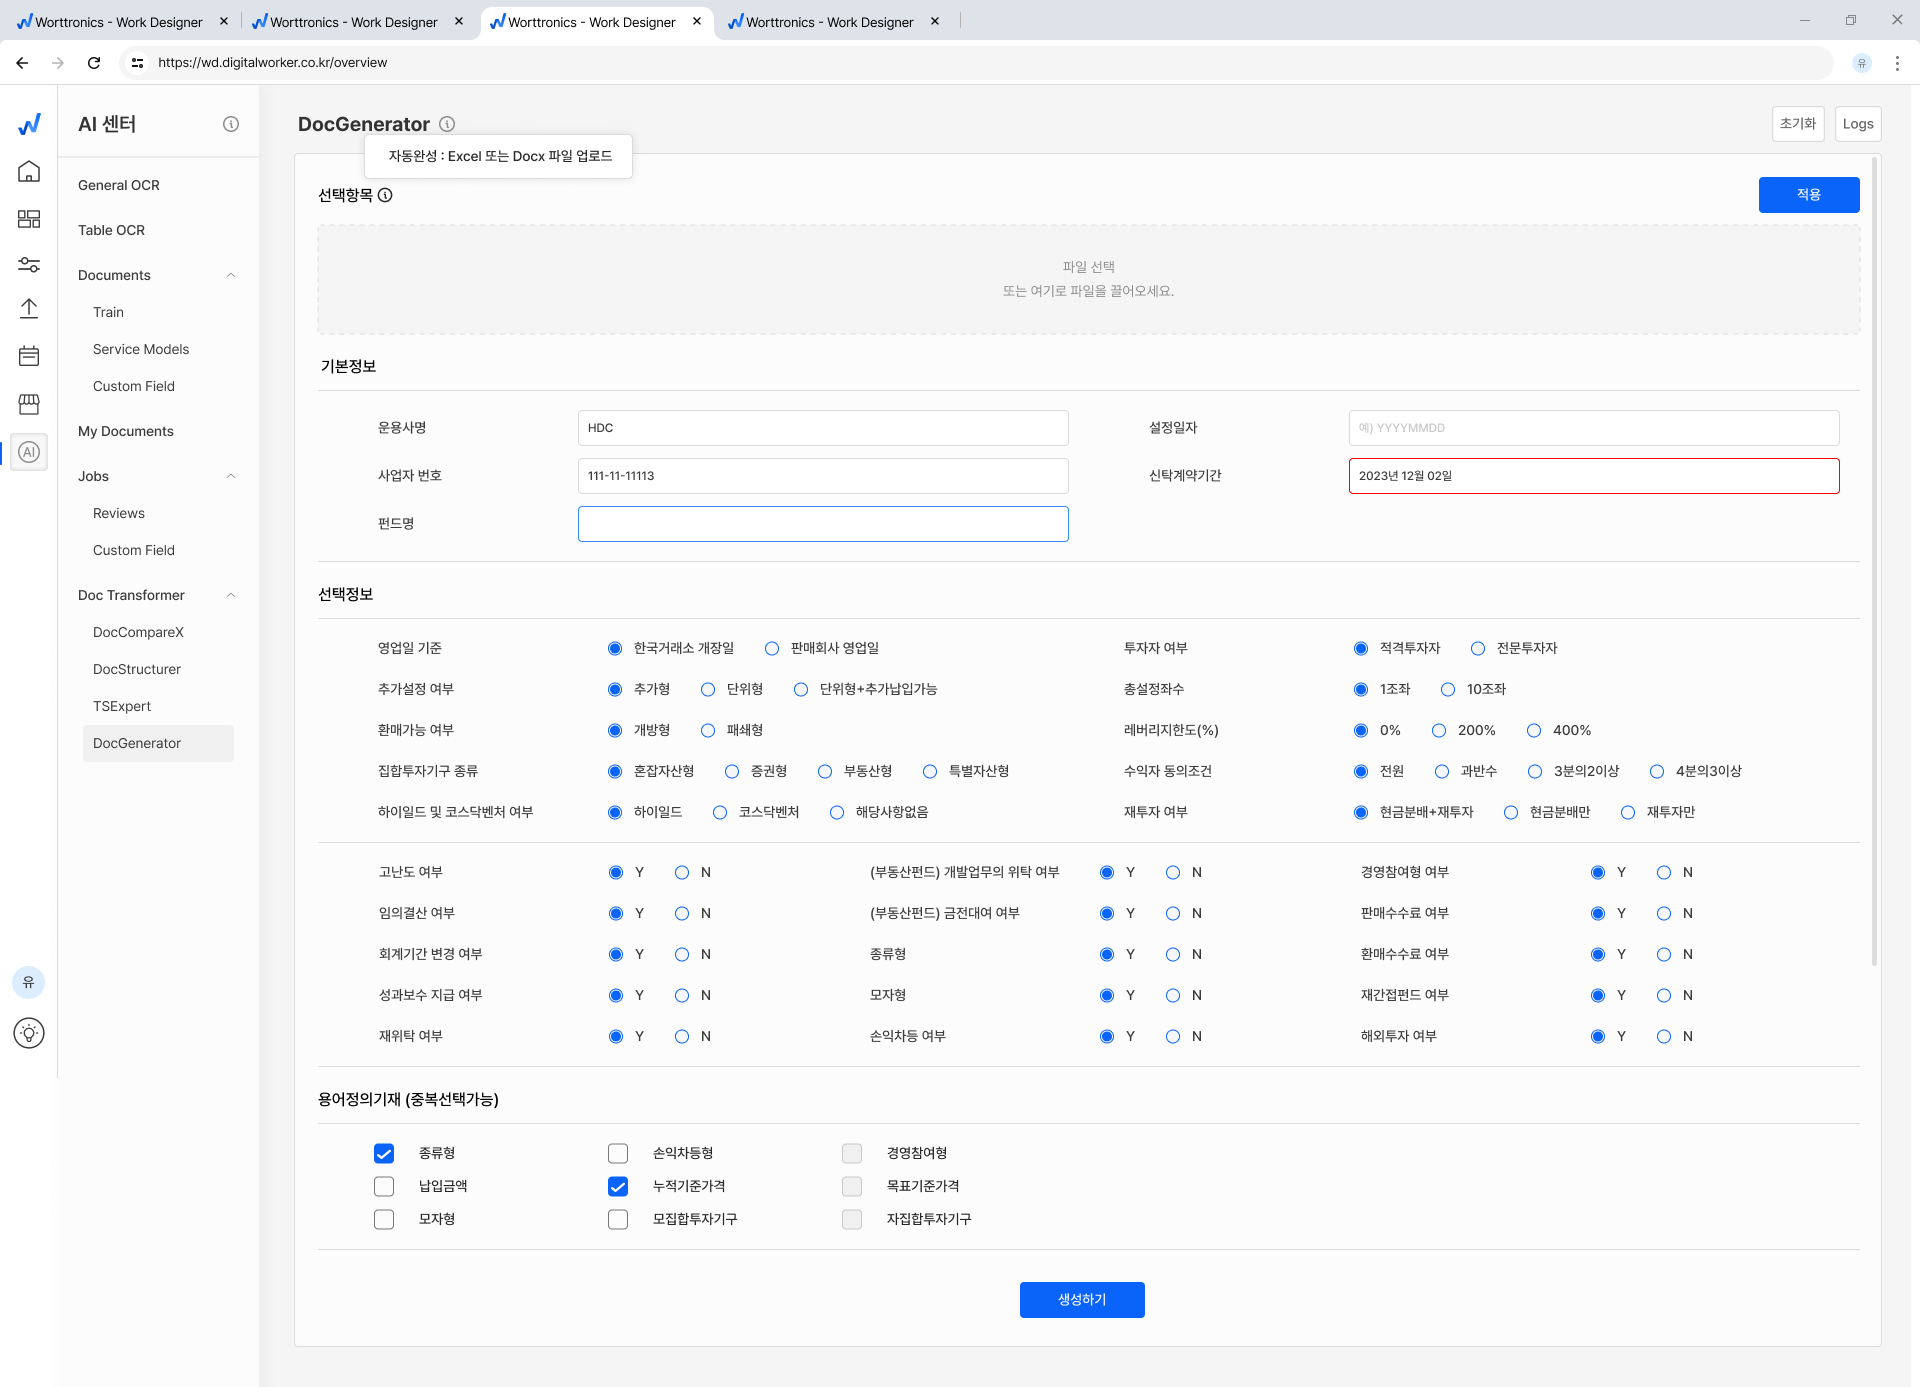Open the dashboard grid icon in sidebar
Image resolution: width=1920 pixels, height=1387 pixels.
click(x=29, y=219)
